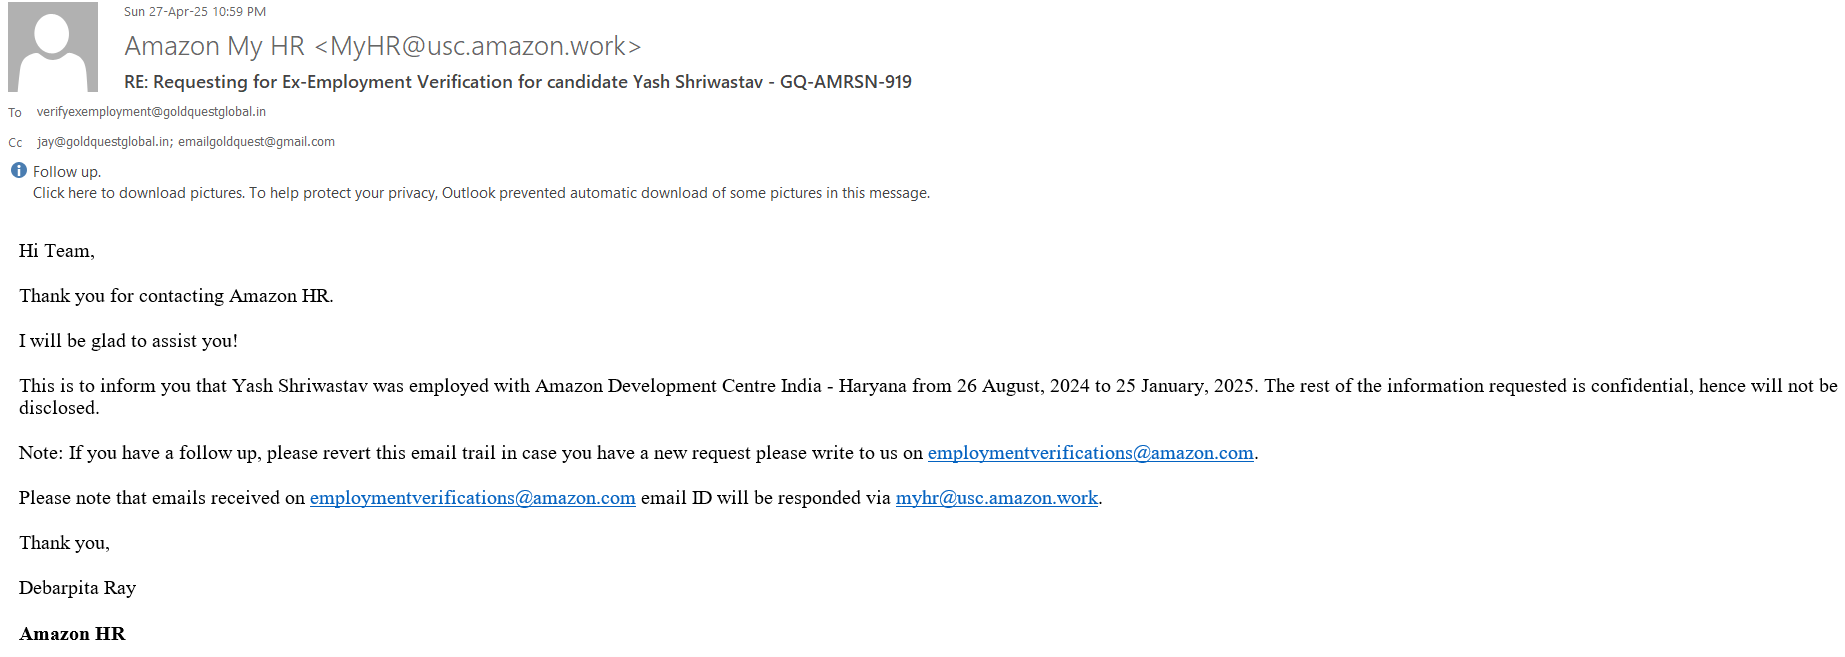Click the employment dates sentence about Yash Shriwastav
Image resolution: width=1845 pixels, height=657 pixels.
pyautogui.click(x=927, y=397)
